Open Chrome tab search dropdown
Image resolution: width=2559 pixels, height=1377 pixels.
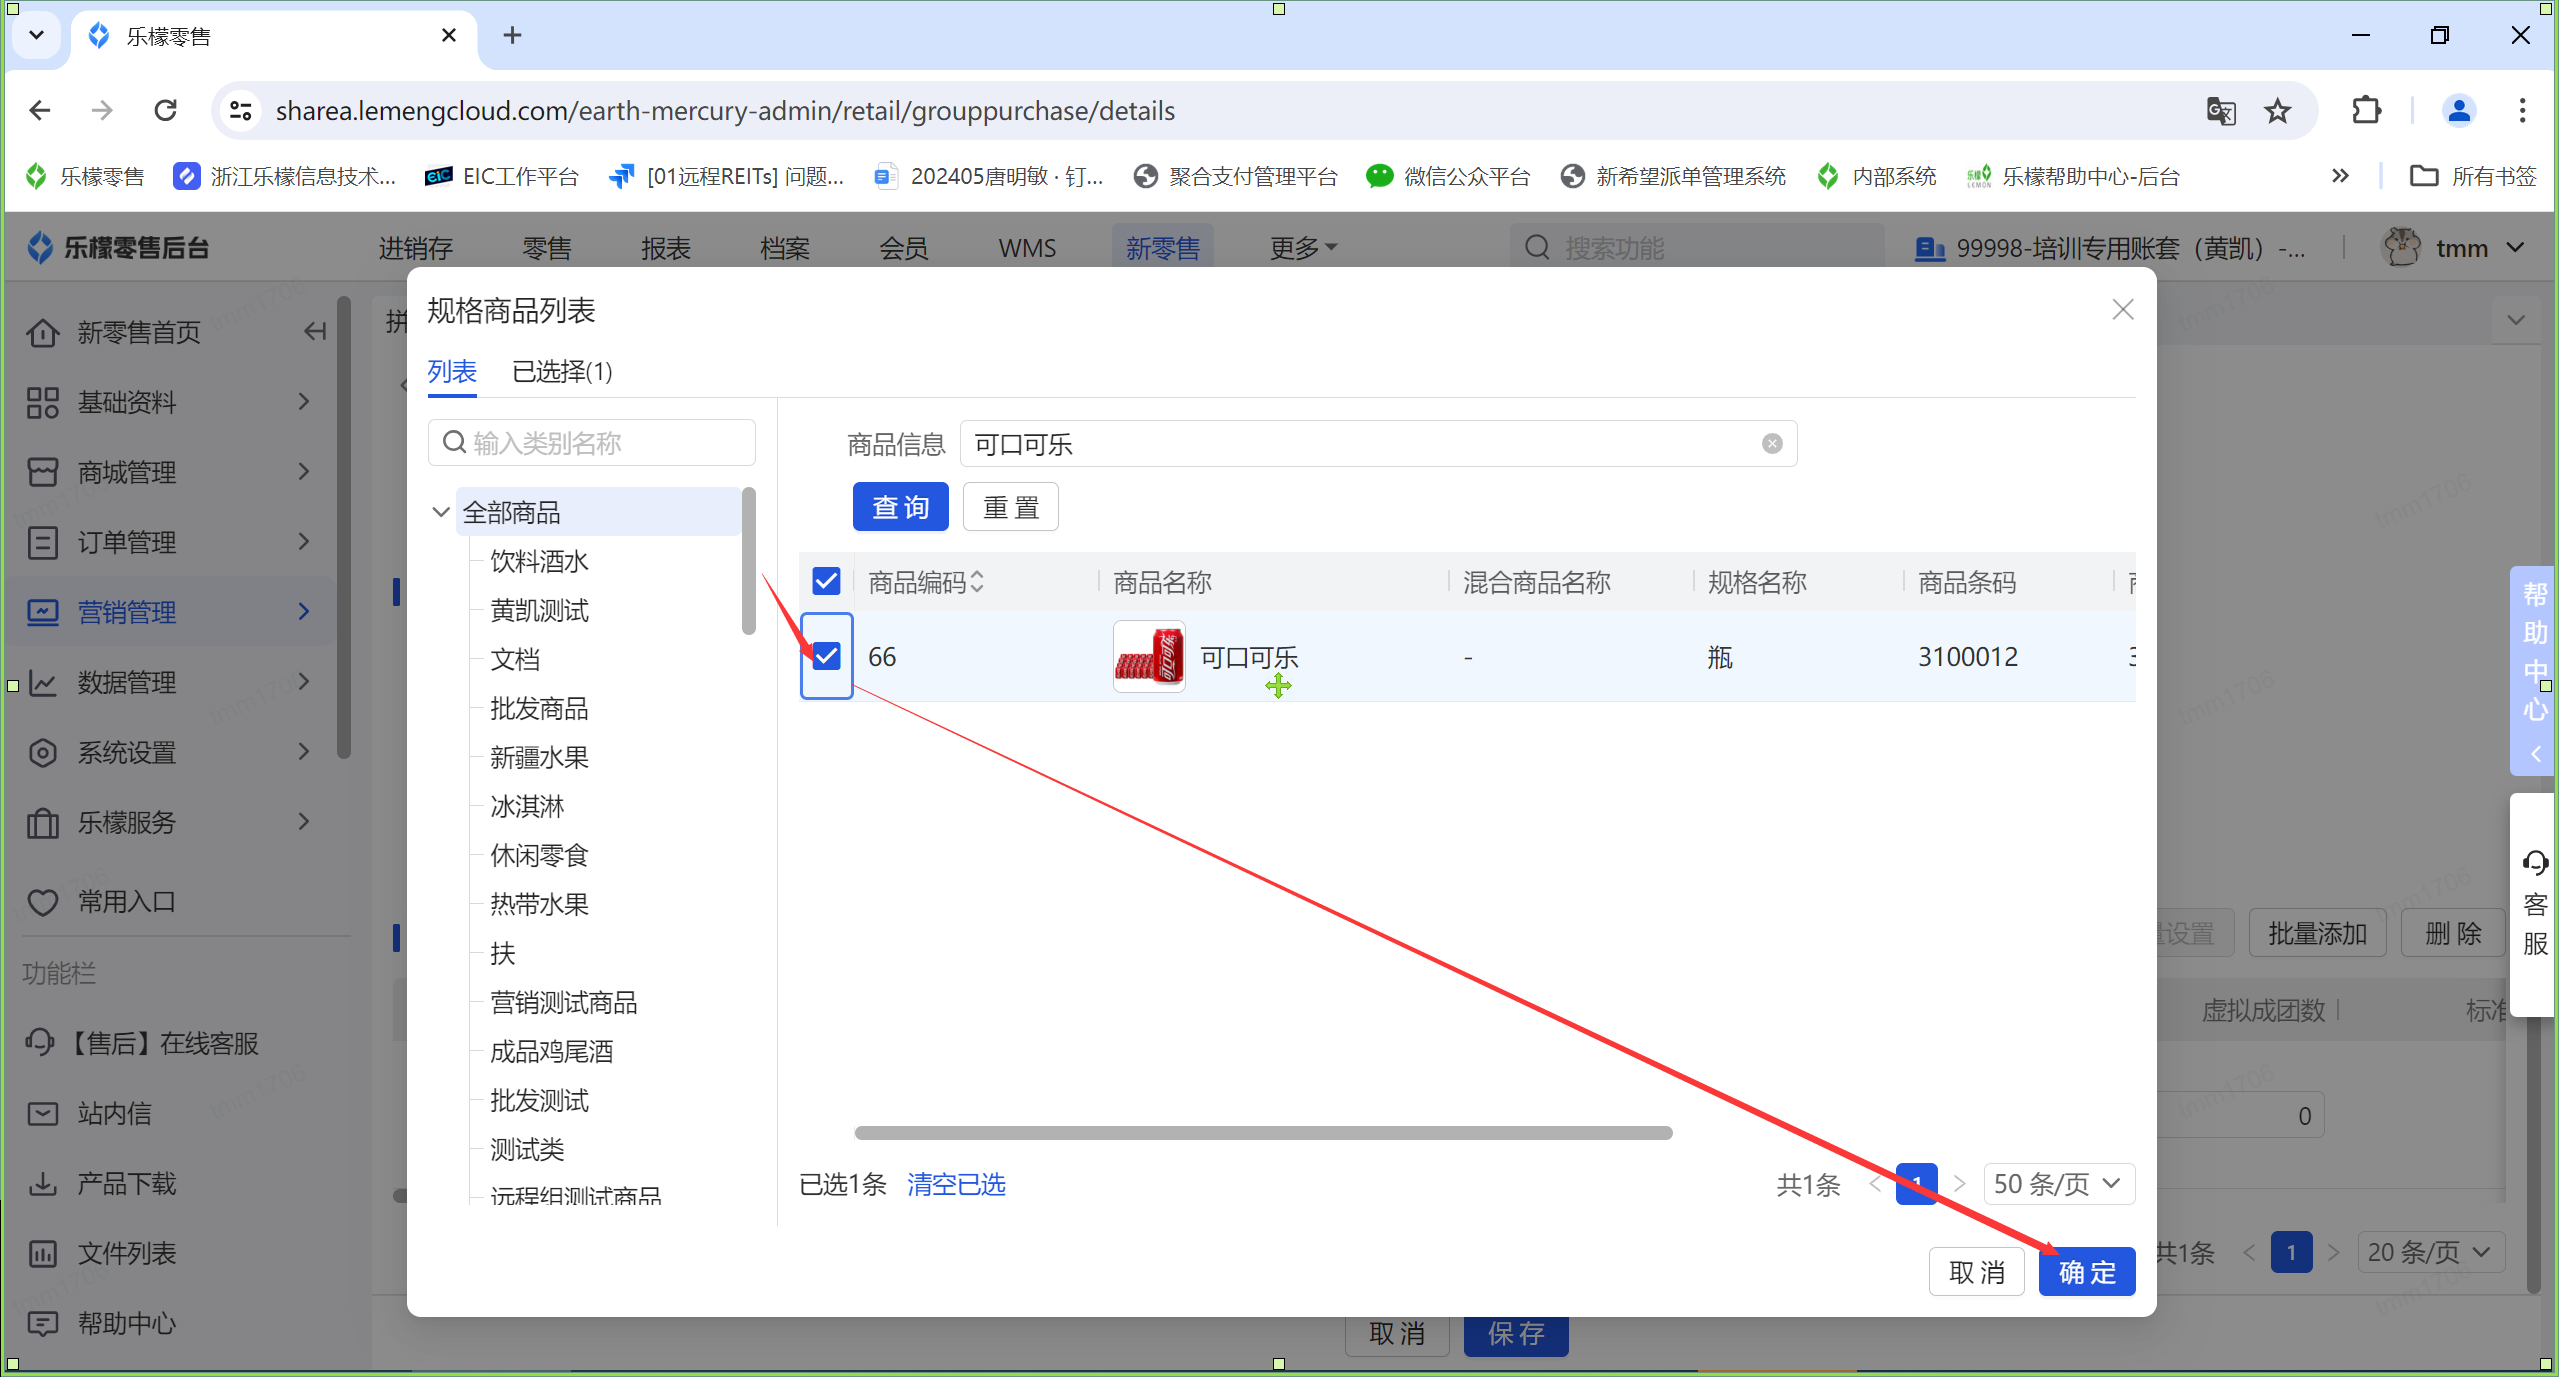[x=36, y=36]
